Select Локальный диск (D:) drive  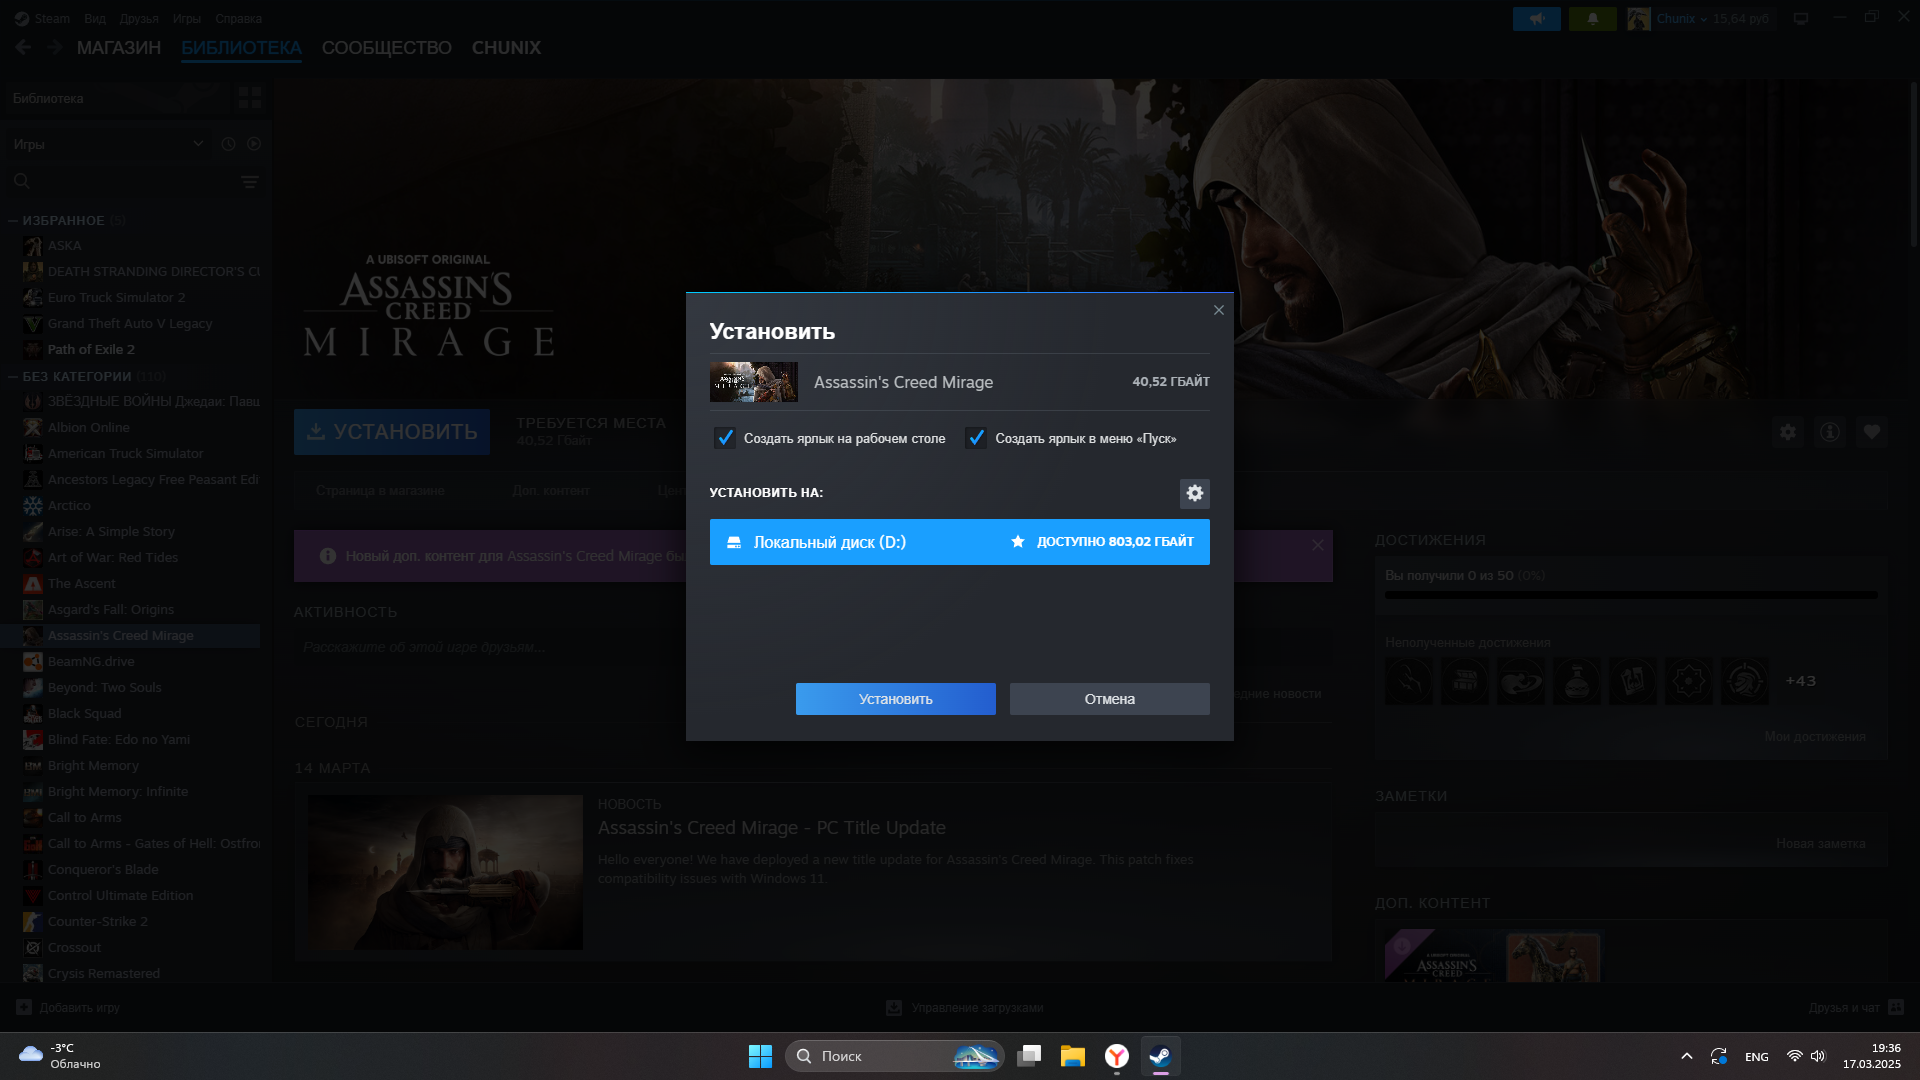959,542
